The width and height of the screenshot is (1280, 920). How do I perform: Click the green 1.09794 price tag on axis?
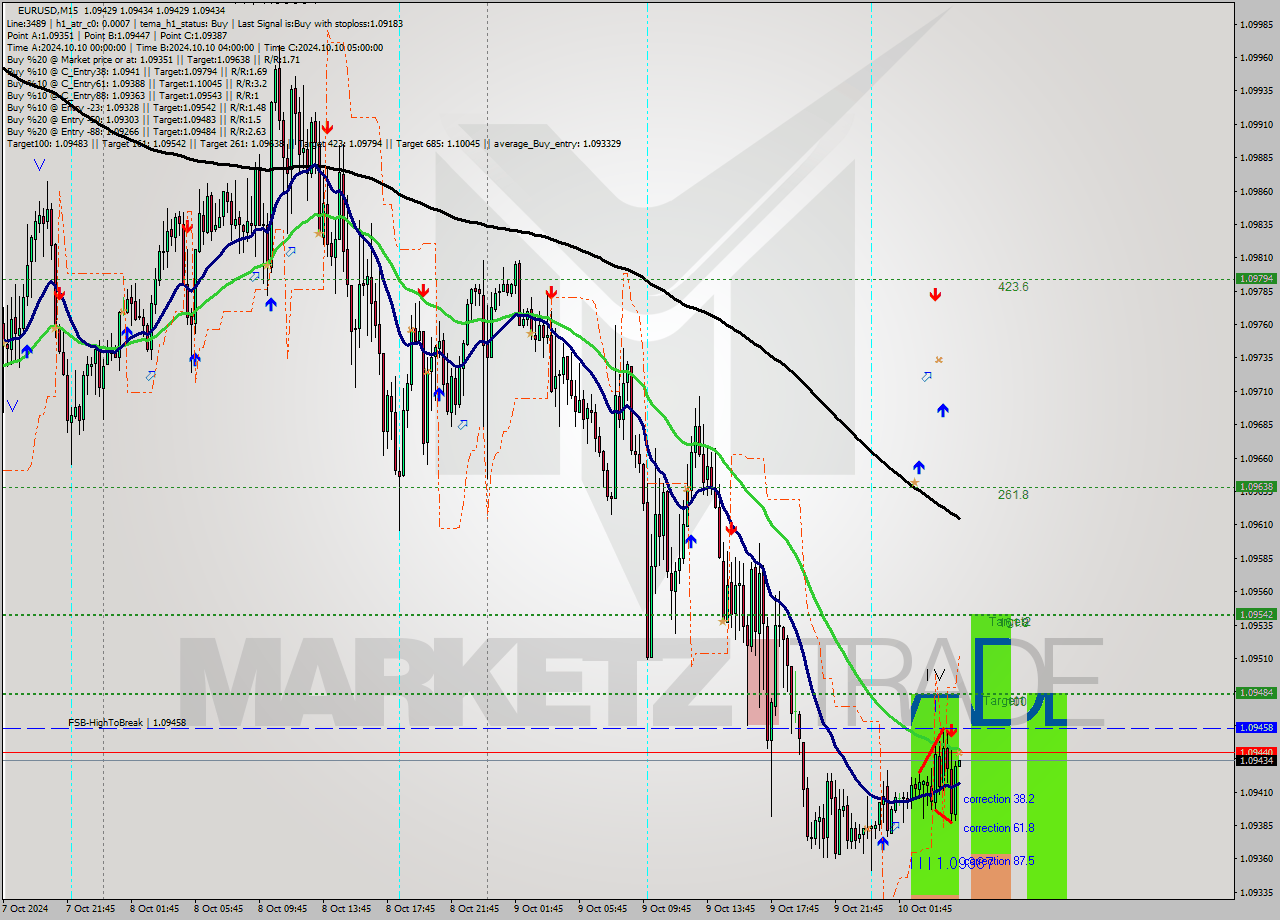(x=1256, y=279)
